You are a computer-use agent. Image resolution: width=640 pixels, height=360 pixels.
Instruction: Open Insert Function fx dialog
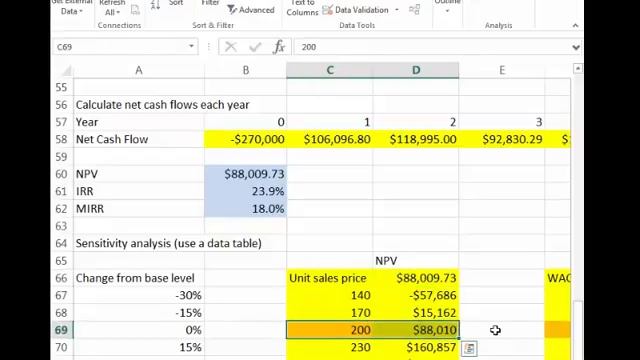tap(279, 47)
